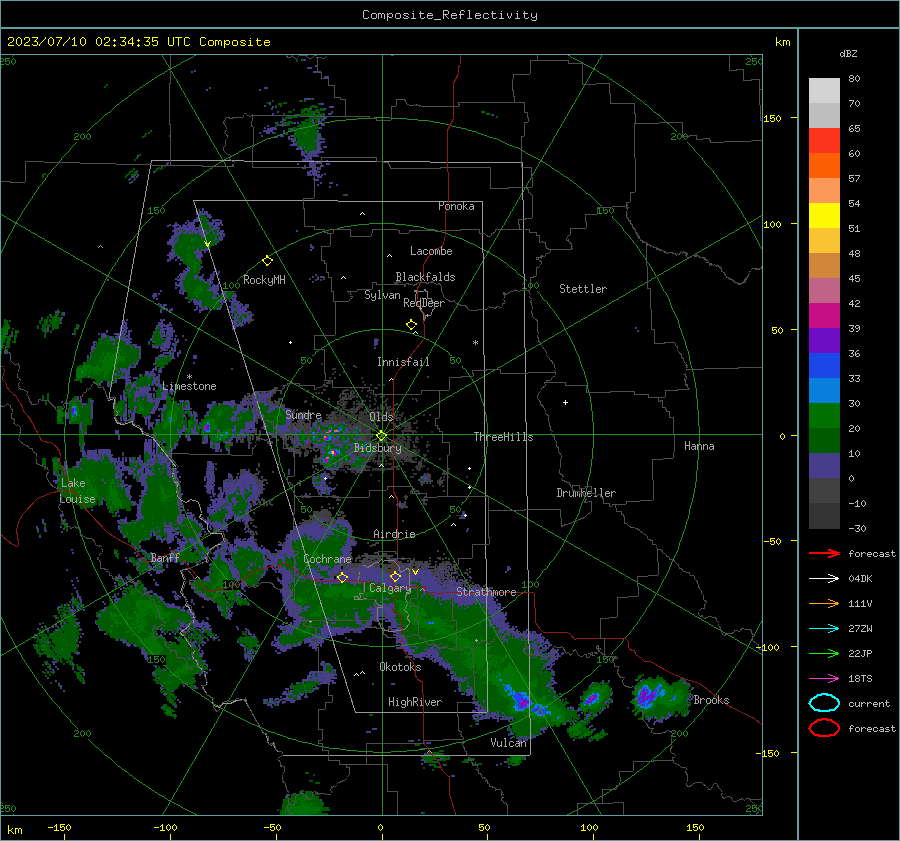The width and height of the screenshot is (900, 841).
Task: Click the Lake Louise label
Action: [77, 491]
